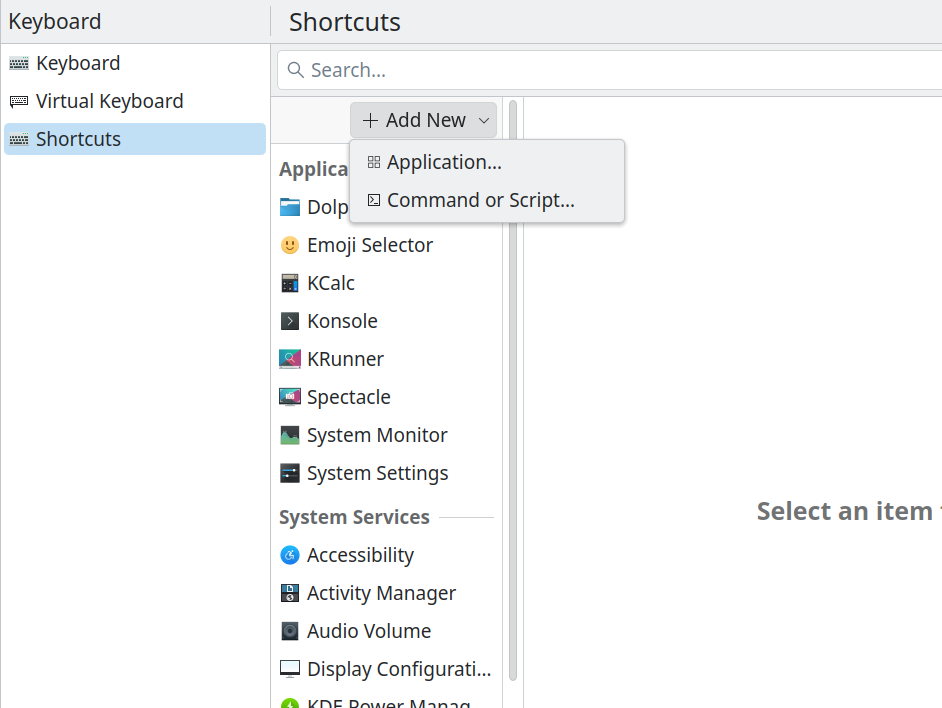The height and width of the screenshot is (708, 942).
Task: Click the Display Configuration monitor icon
Action: tap(290, 669)
